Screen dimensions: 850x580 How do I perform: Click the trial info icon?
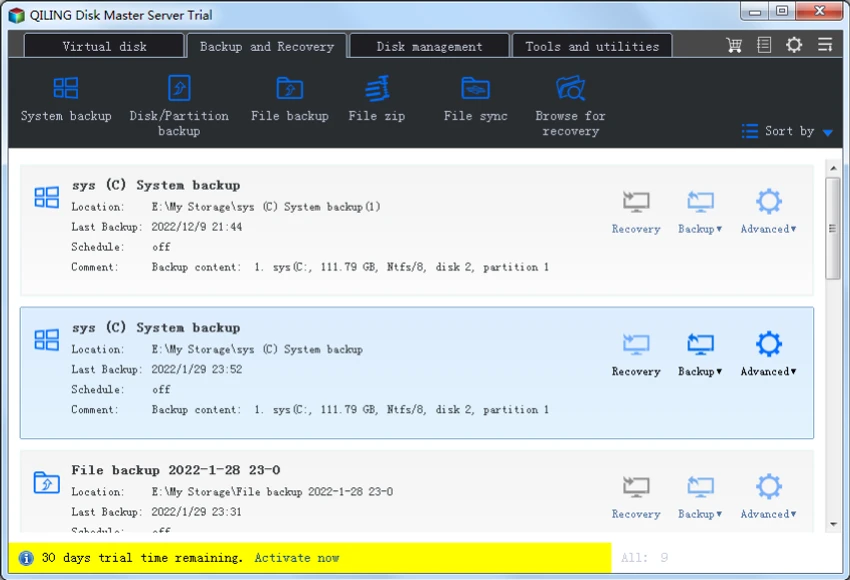pos(25,558)
